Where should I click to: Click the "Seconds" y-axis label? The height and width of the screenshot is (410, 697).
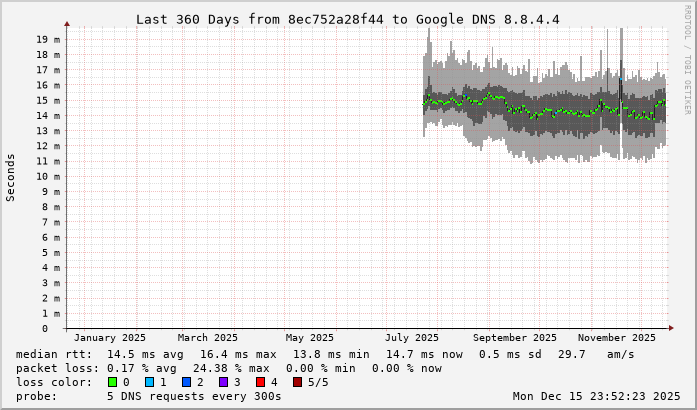[11, 177]
